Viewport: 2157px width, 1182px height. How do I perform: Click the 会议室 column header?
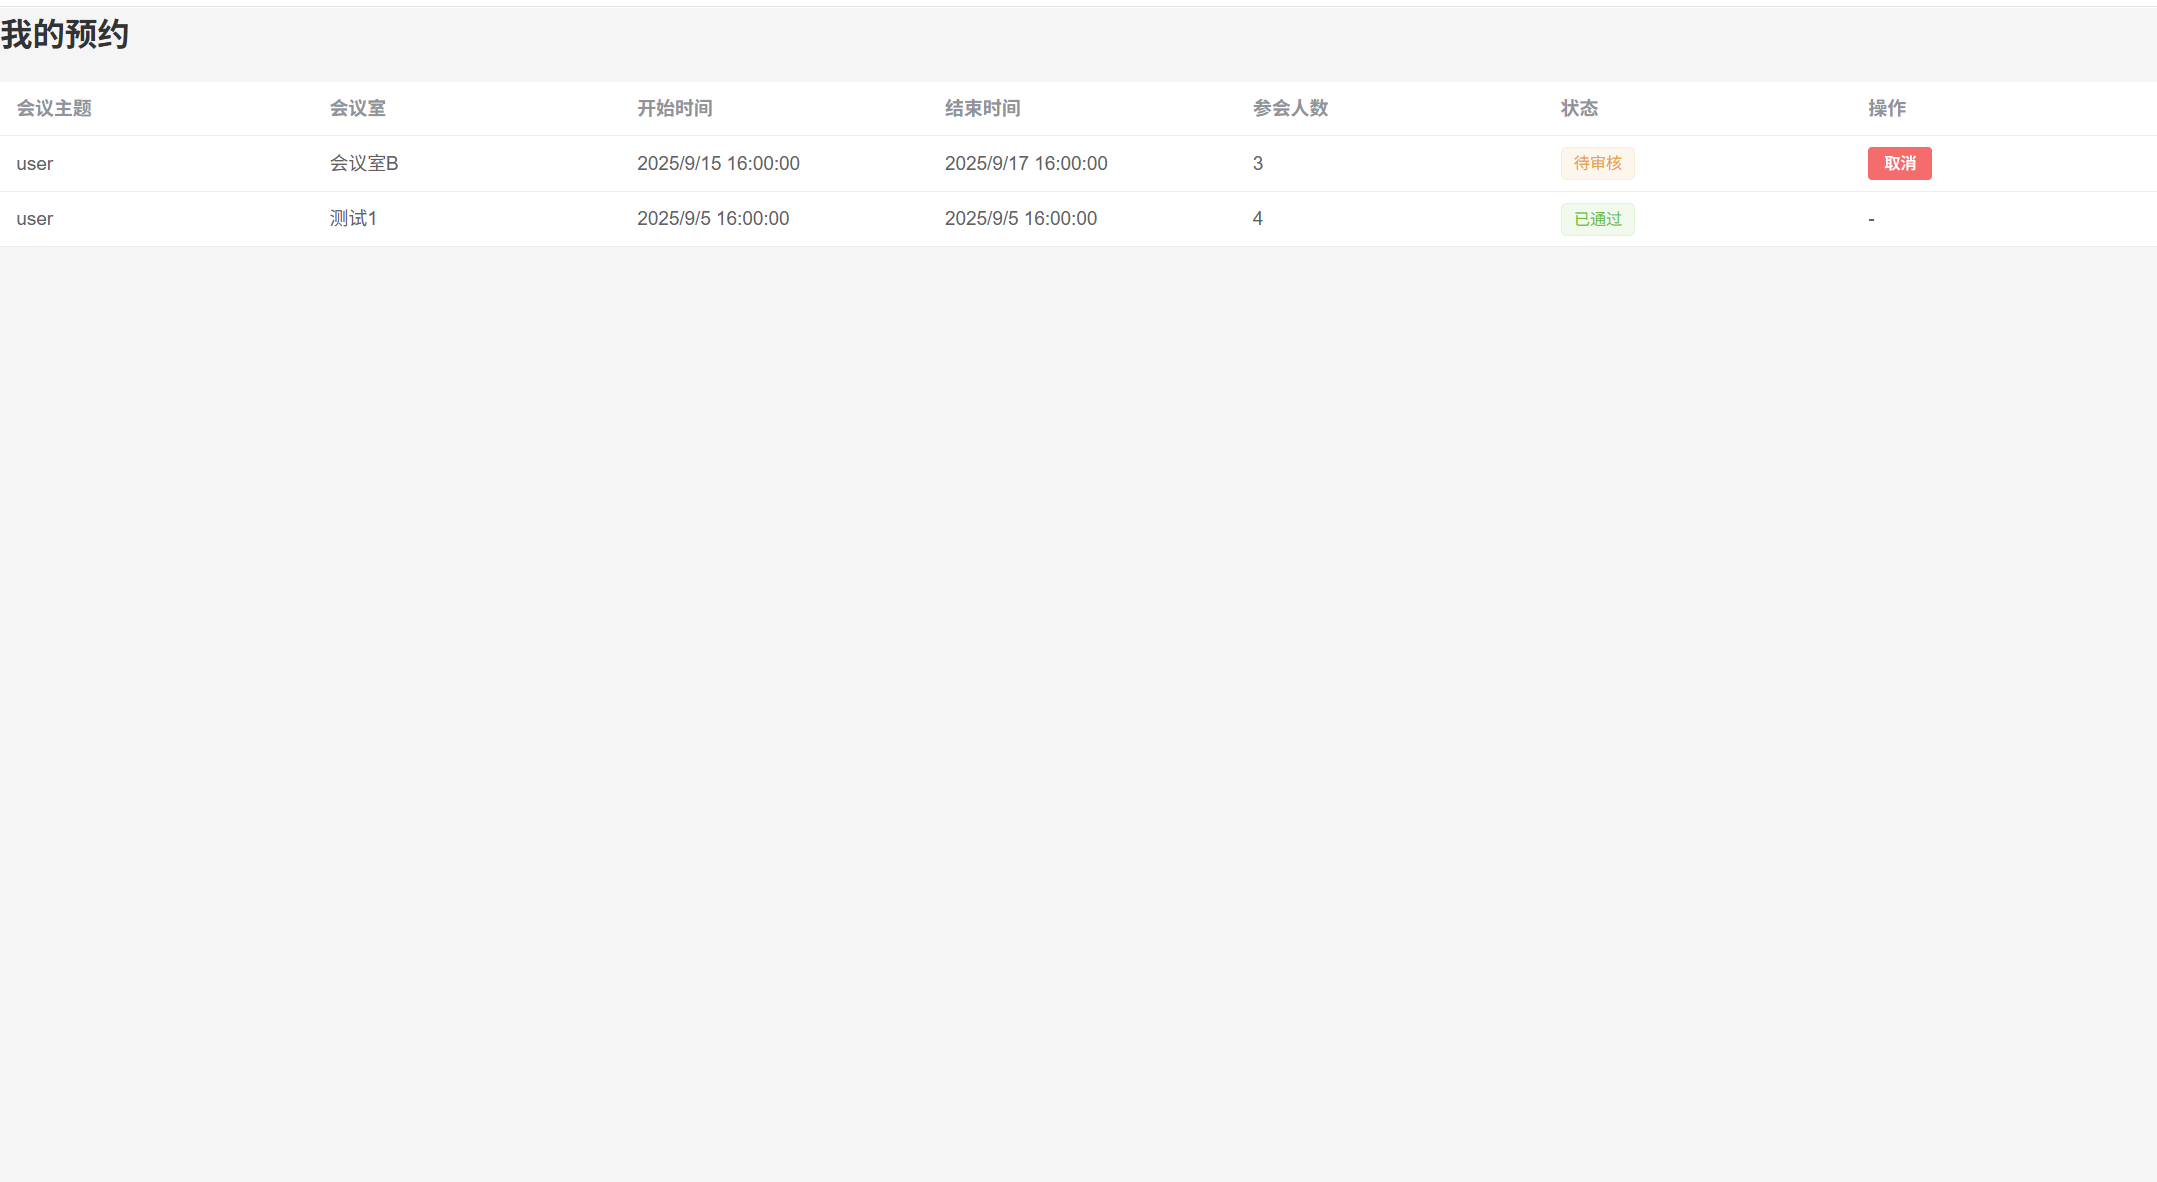(x=357, y=108)
